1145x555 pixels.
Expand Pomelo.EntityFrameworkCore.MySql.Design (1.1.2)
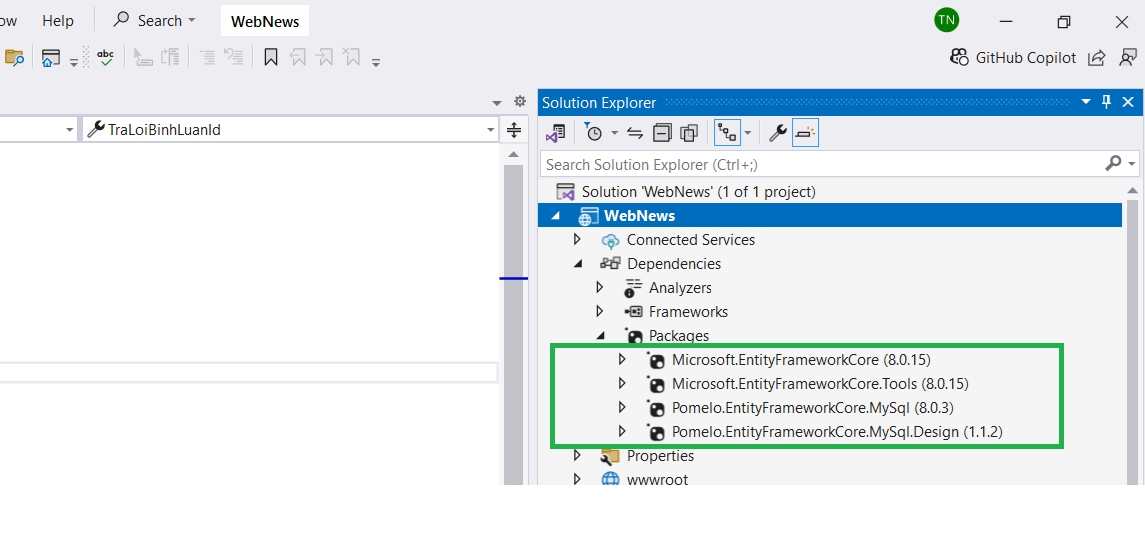pos(622,432)
